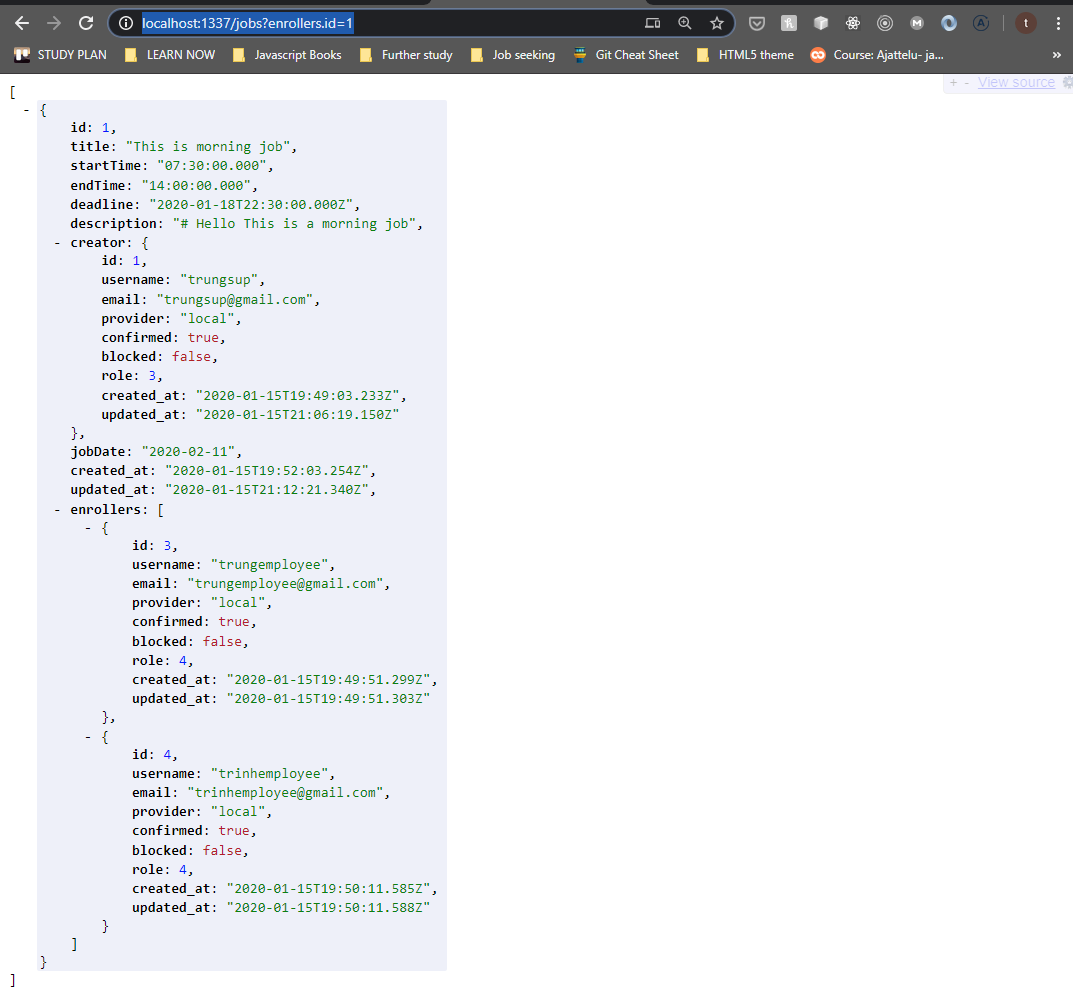
Task: Open the Javascript Books bookmark folder
Action: (x=287, y=55)
